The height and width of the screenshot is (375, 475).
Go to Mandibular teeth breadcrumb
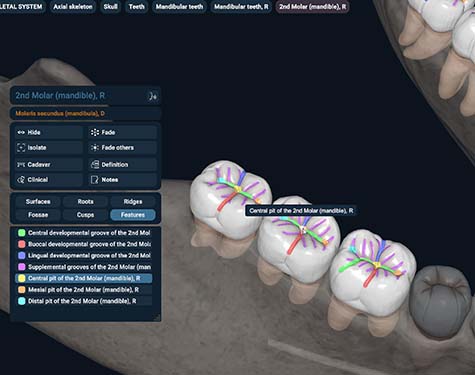pos(179,7)
